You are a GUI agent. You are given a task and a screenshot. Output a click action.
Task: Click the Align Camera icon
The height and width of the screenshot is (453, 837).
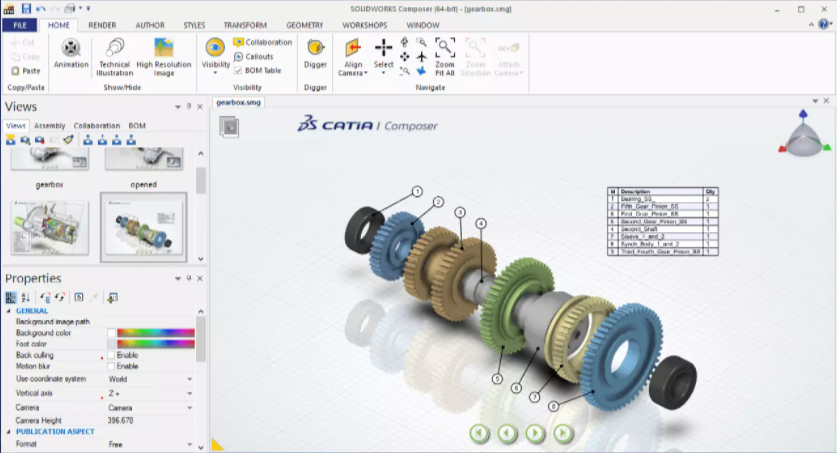pyautogui.click(x=353, y=49)
